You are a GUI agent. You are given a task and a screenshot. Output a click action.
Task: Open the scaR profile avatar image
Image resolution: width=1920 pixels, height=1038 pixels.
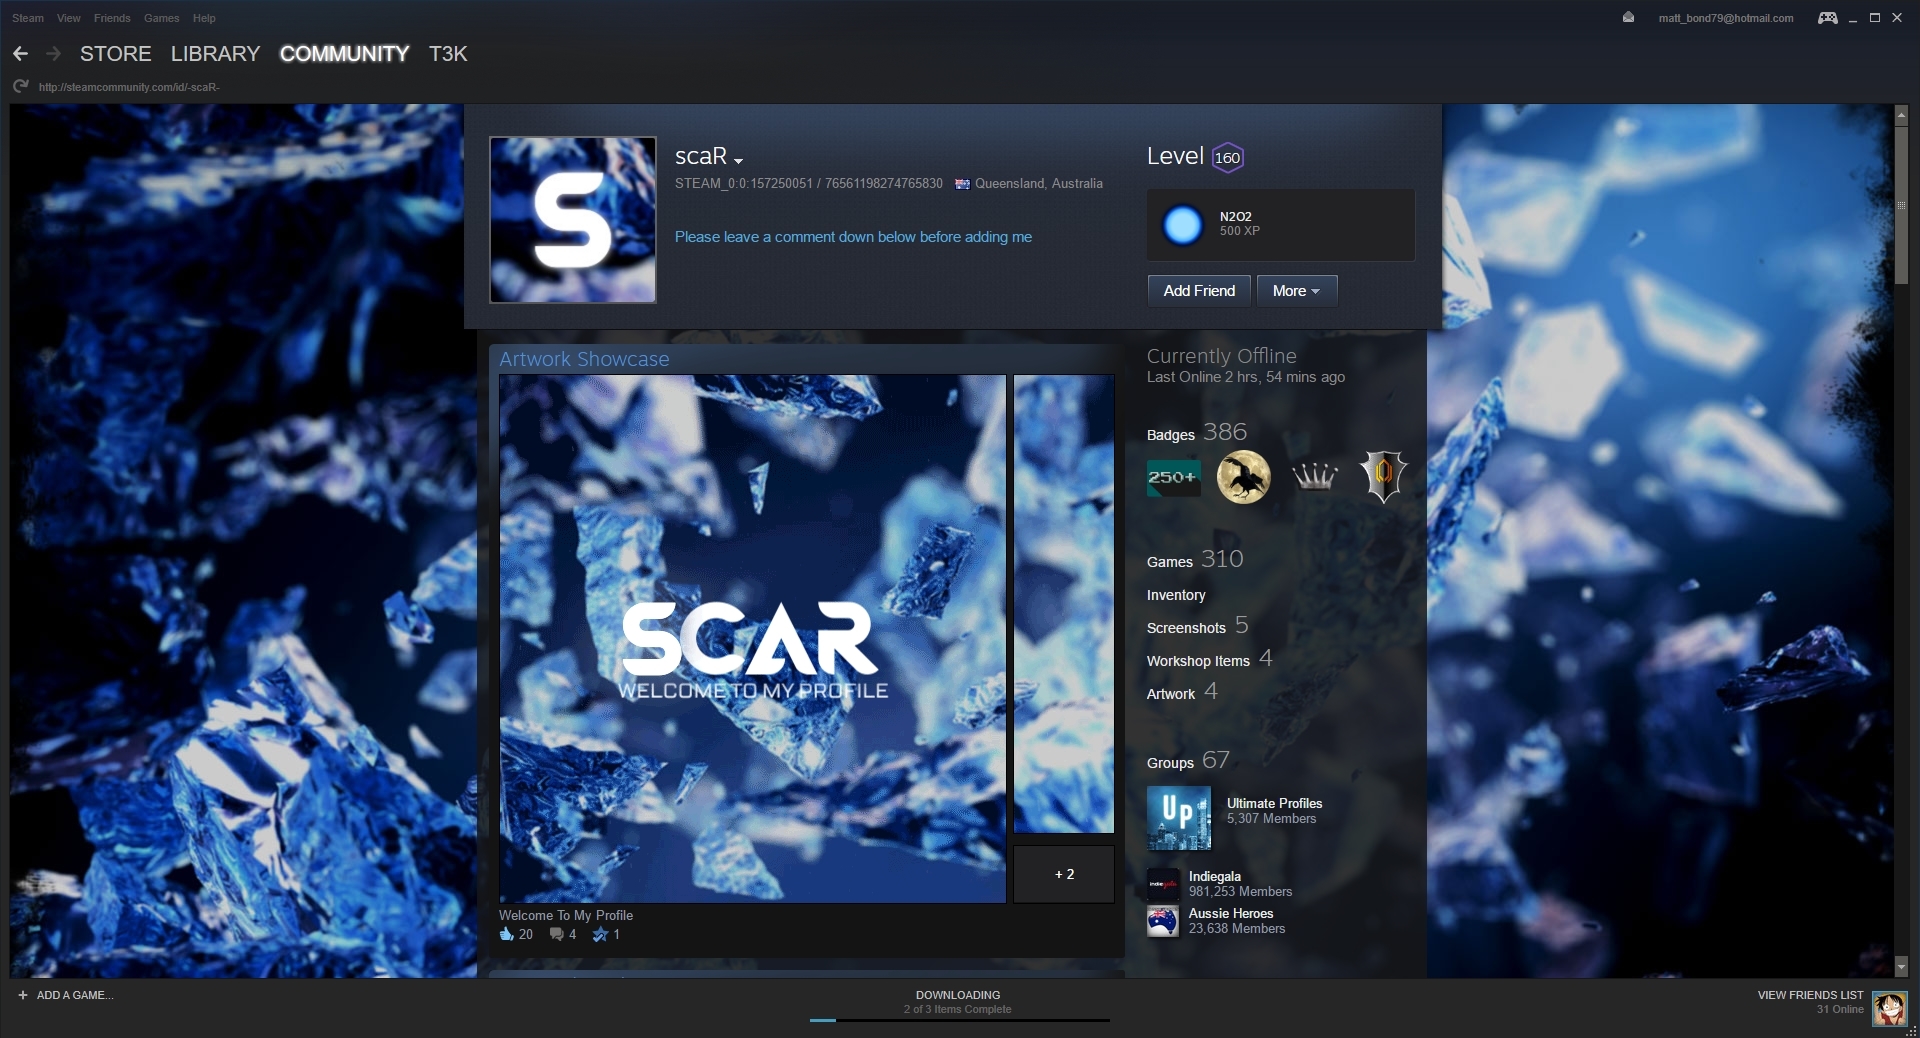573,220
